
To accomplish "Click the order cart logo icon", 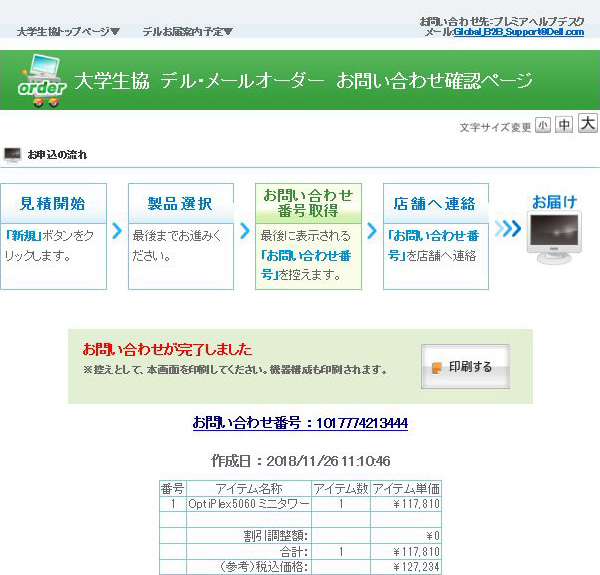I will tap(42, 81).
